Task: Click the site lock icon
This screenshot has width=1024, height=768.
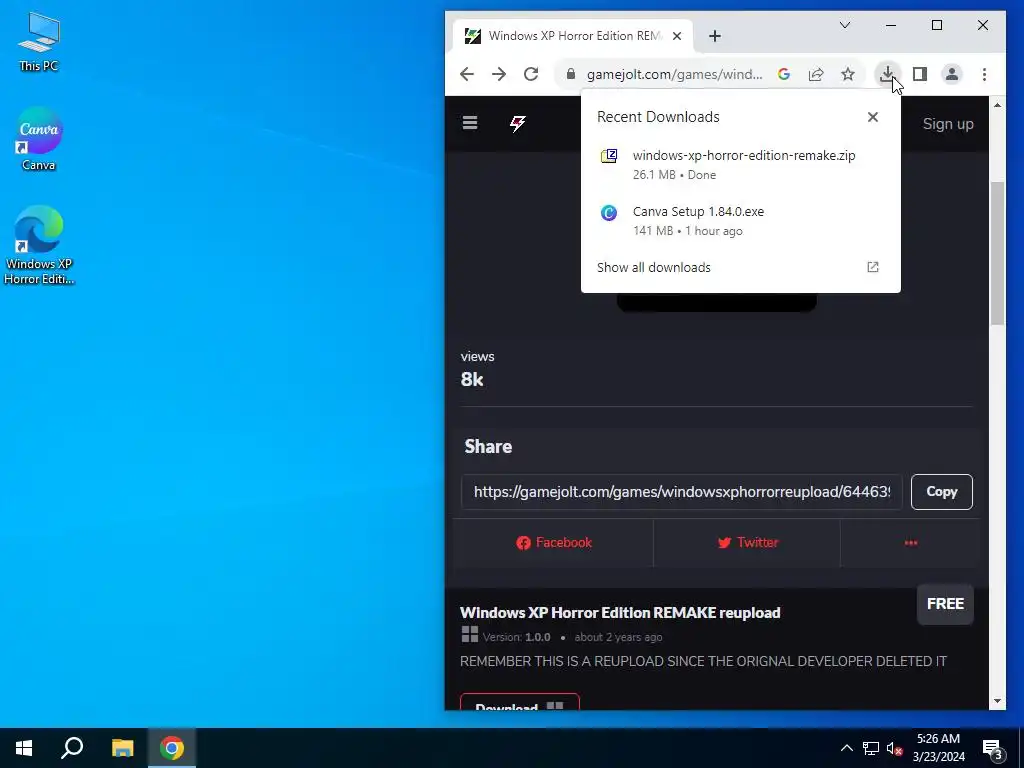Action: coord(571,74)
